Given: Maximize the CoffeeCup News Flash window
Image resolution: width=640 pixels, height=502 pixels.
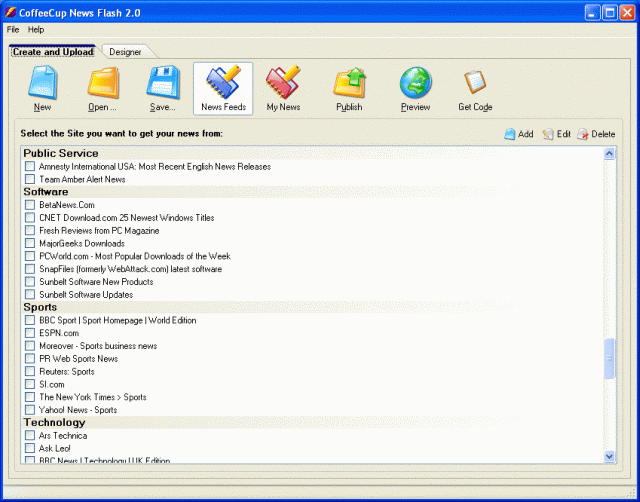Looking at the screenshot, I should [610, 13].
